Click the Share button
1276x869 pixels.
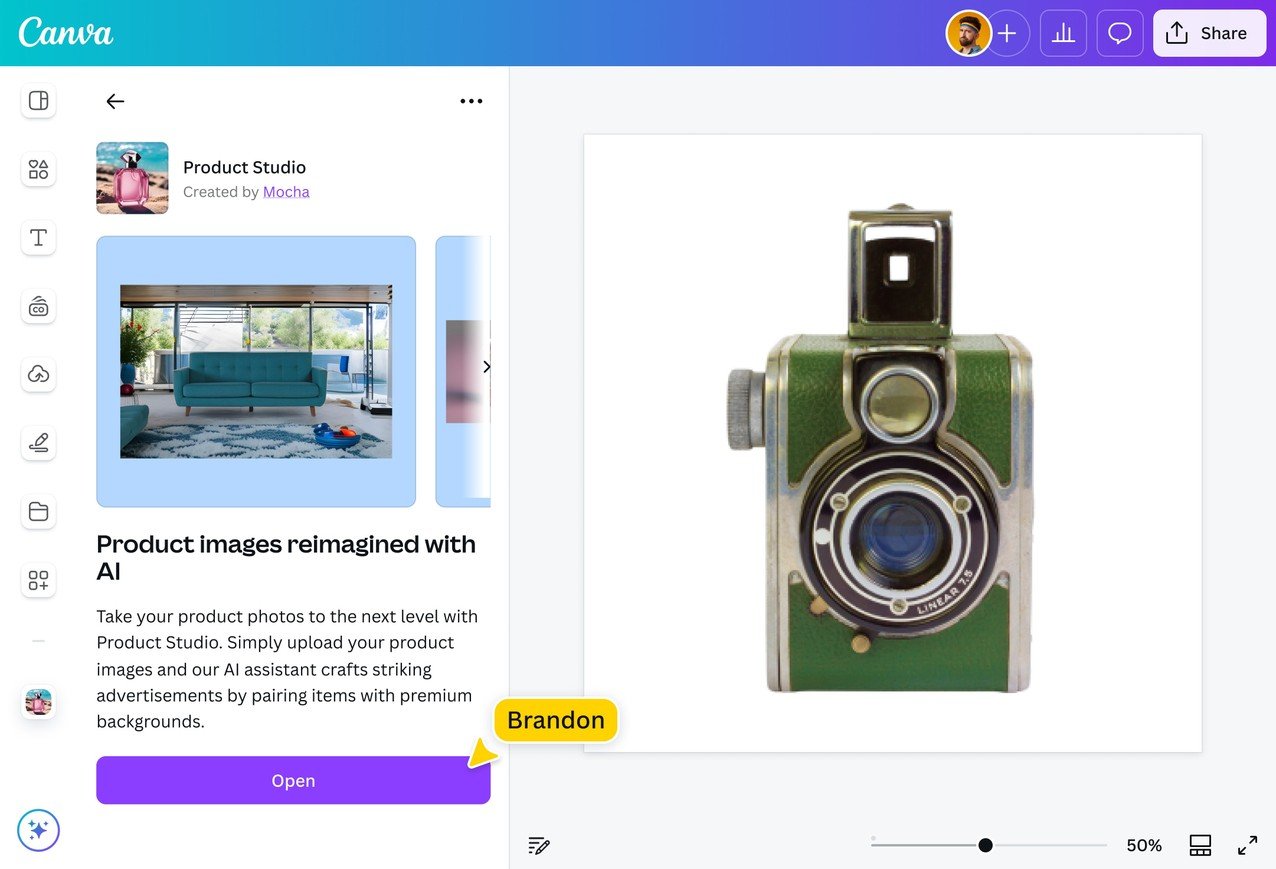pyautogui.click(x=1208, y=34)
